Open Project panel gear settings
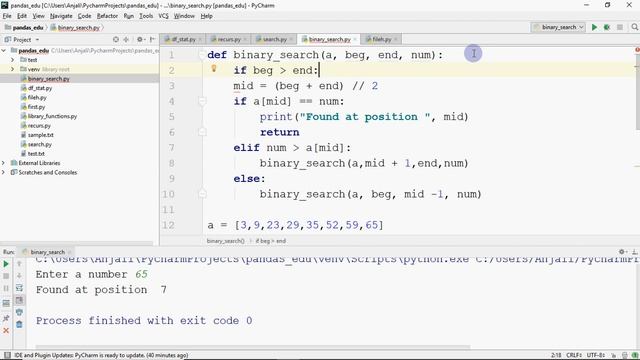 140,40
